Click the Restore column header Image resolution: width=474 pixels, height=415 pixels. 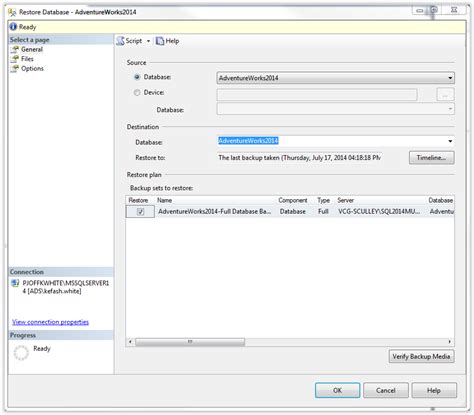[138, 200]
